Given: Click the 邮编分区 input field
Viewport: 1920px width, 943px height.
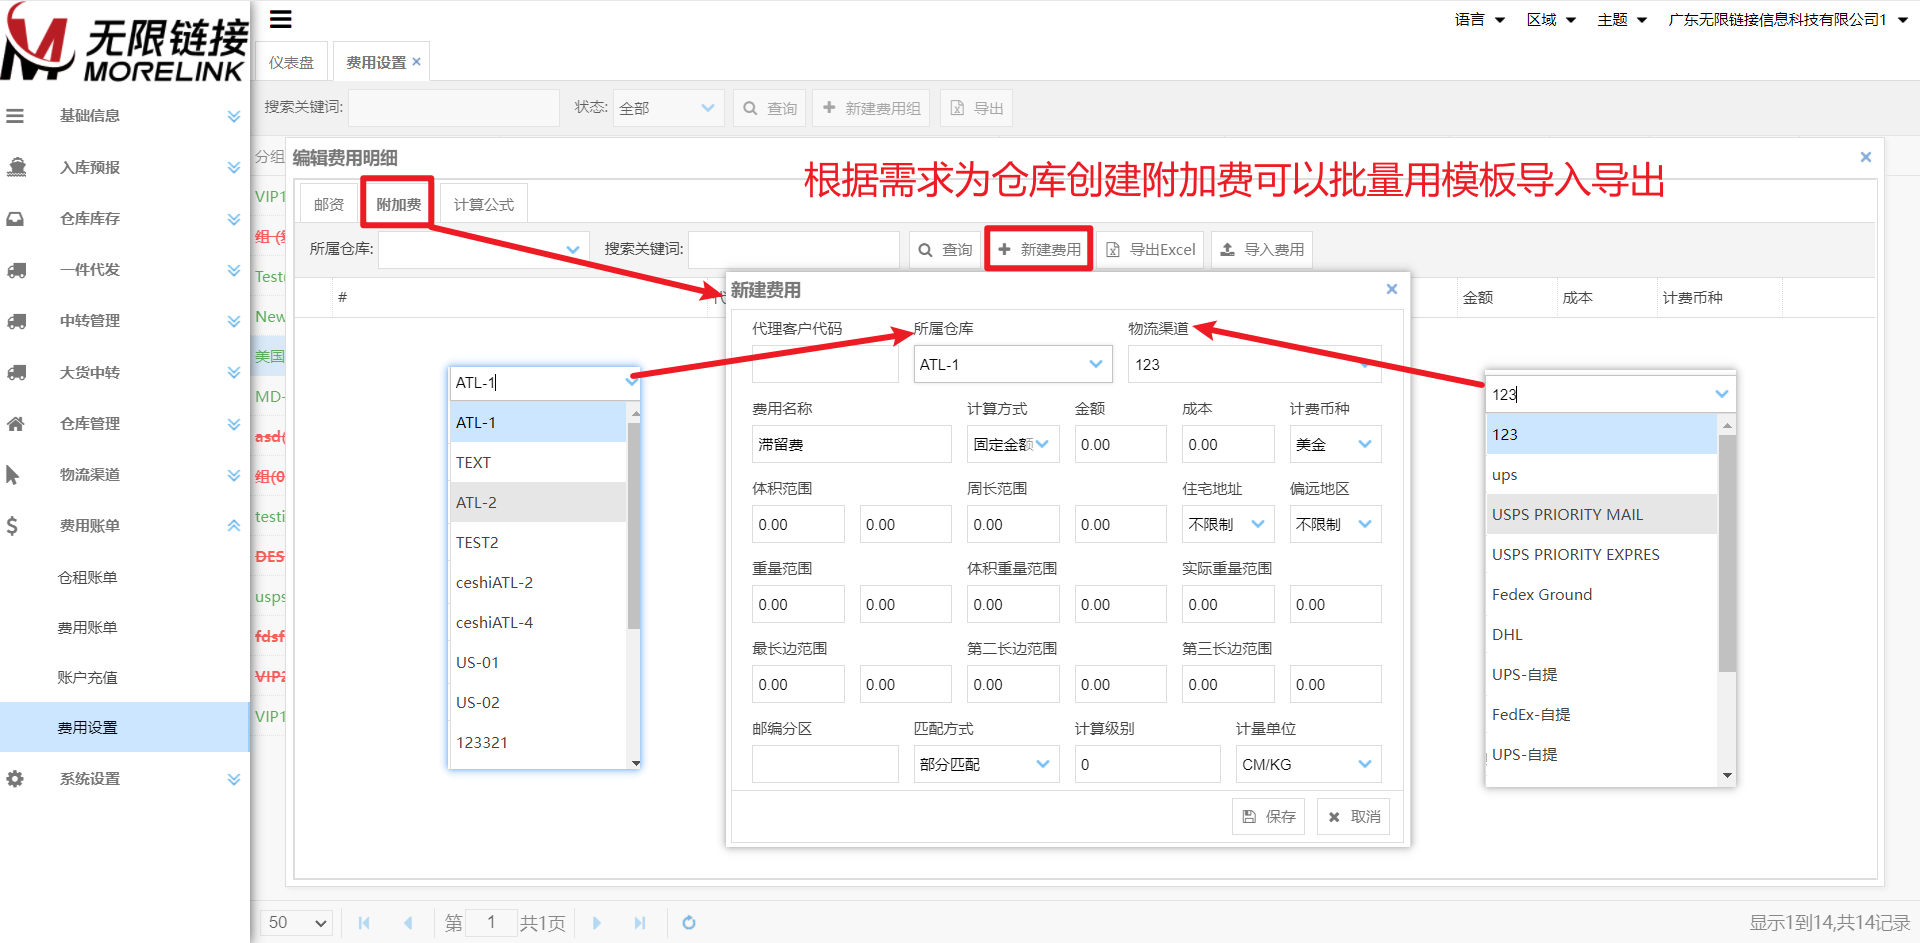Looking at the screenshot, I should (825, 765).
